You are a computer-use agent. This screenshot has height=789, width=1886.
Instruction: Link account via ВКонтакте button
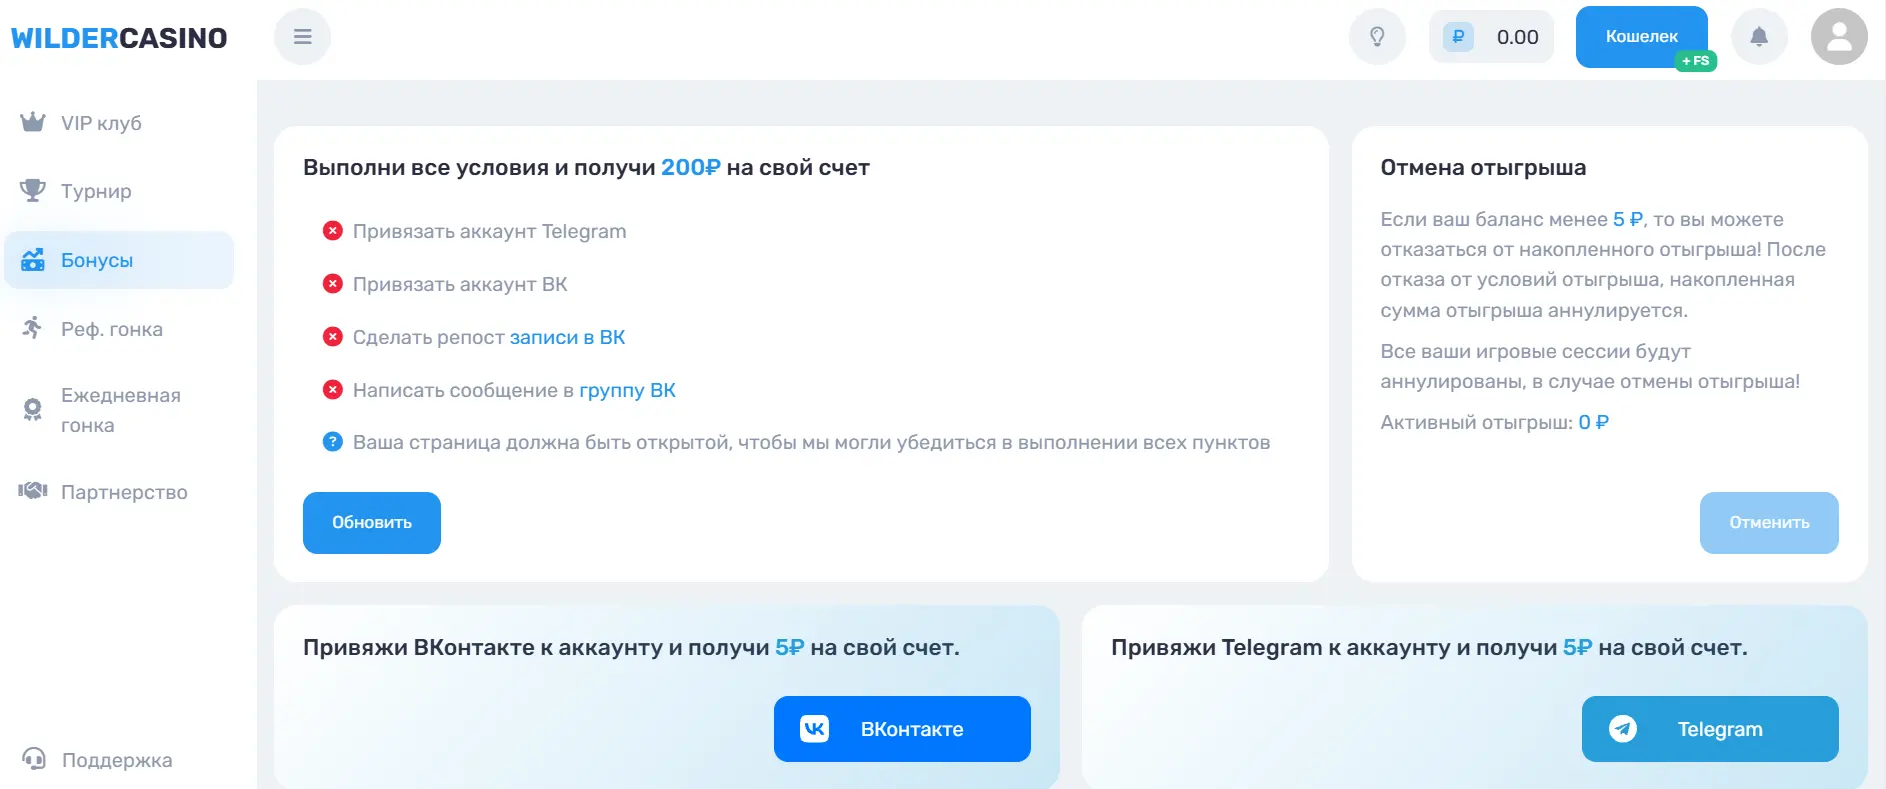(902, 729)
